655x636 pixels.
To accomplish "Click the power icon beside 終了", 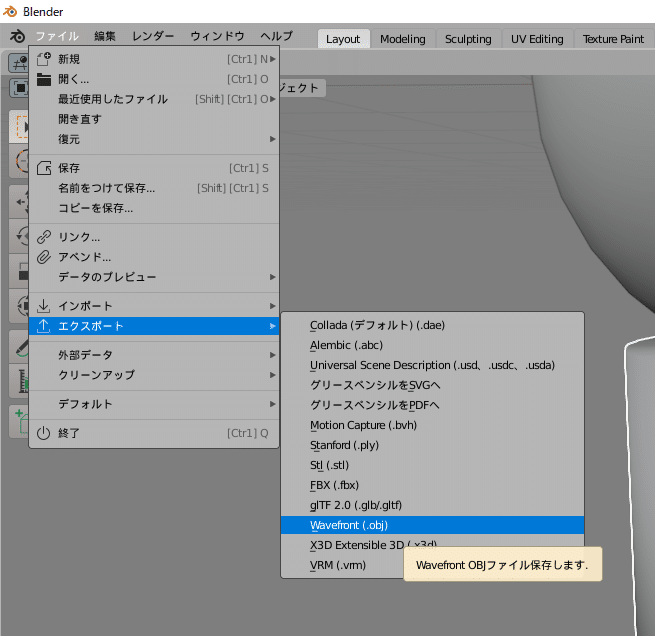I will point(44,433).
